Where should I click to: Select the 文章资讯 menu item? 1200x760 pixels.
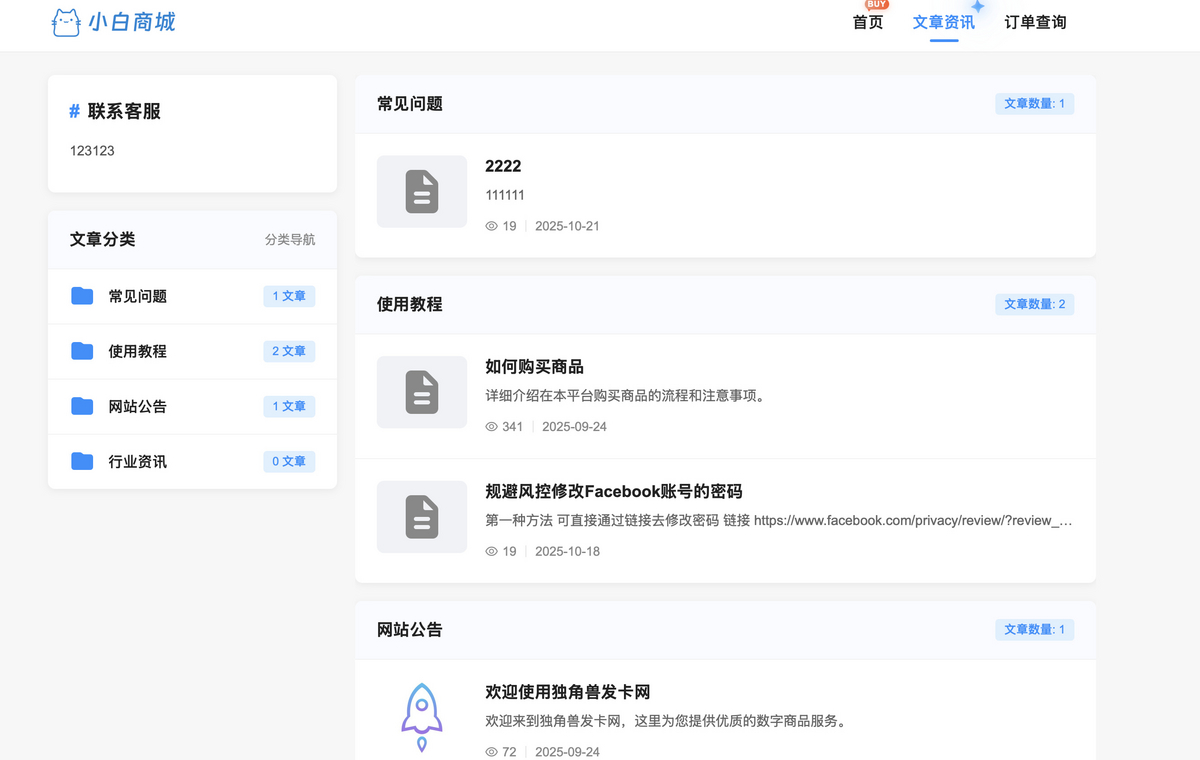click(943, 22)
